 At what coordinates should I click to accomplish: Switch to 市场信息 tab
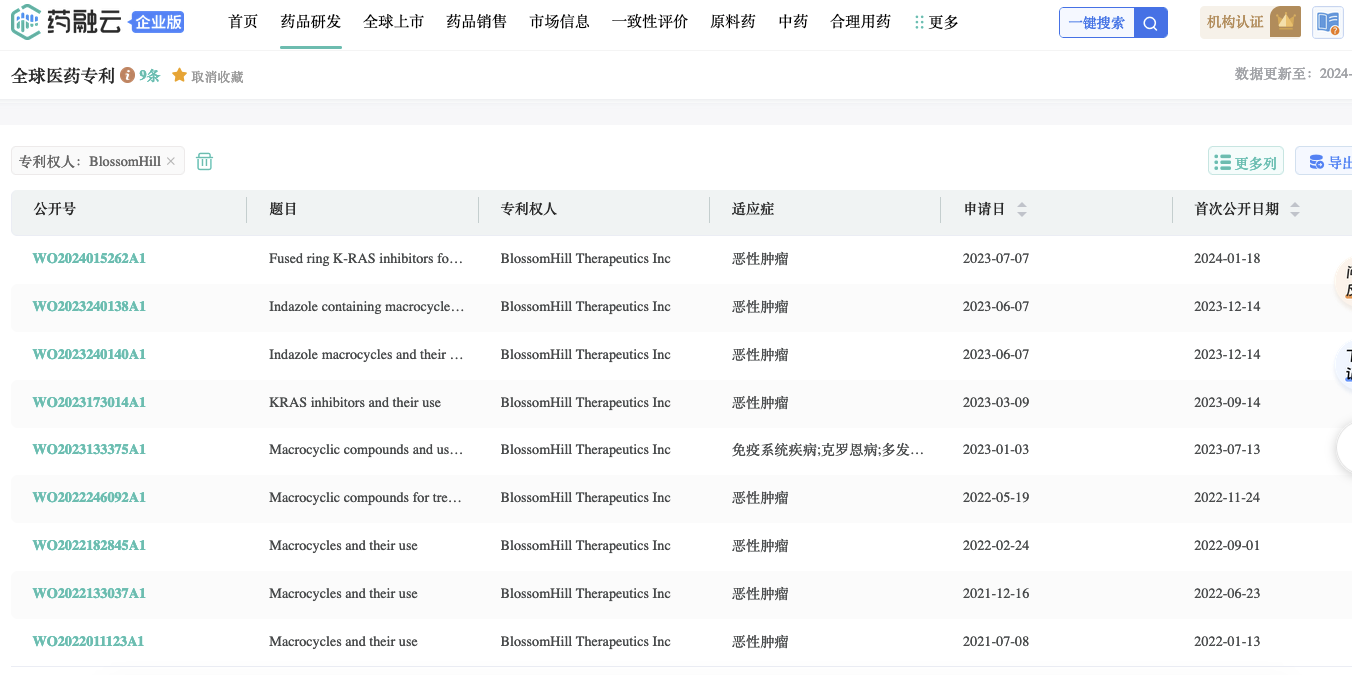coord(560,22)
